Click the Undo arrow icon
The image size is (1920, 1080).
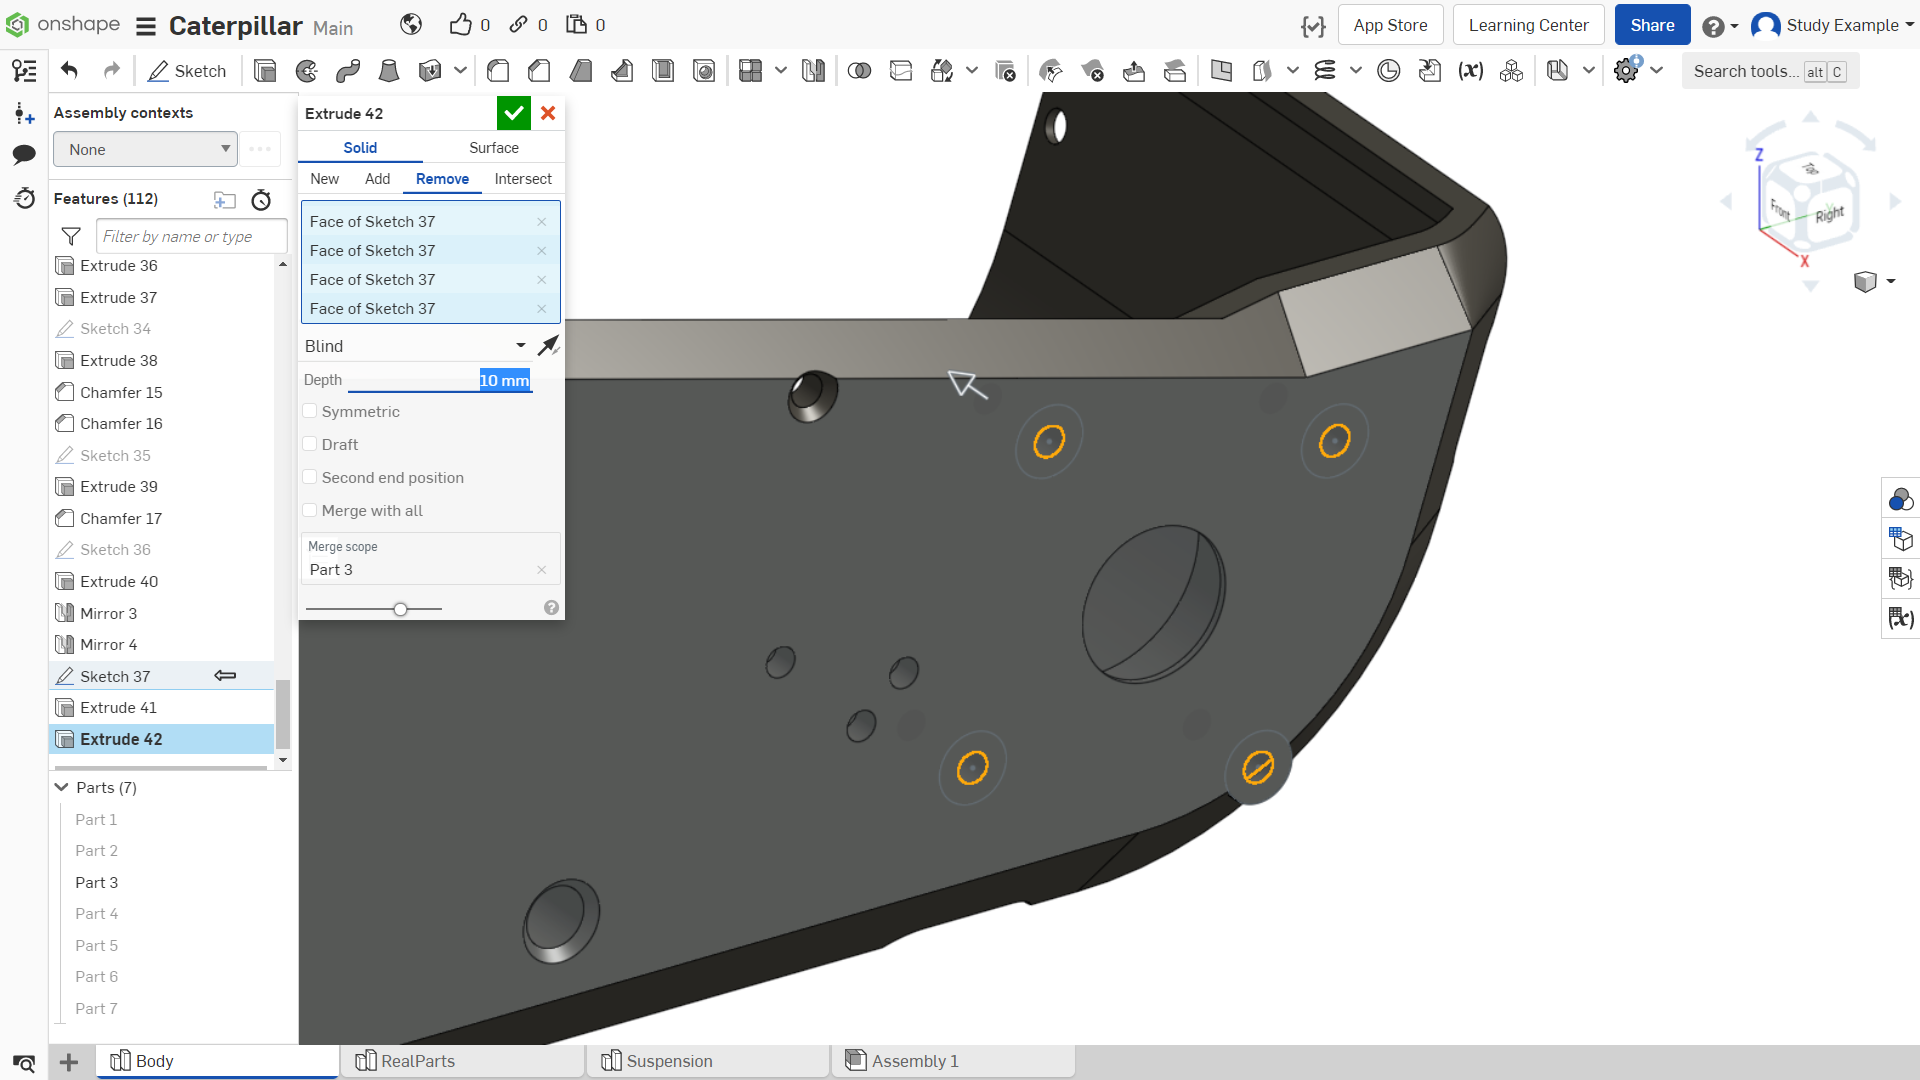[69, 70]
